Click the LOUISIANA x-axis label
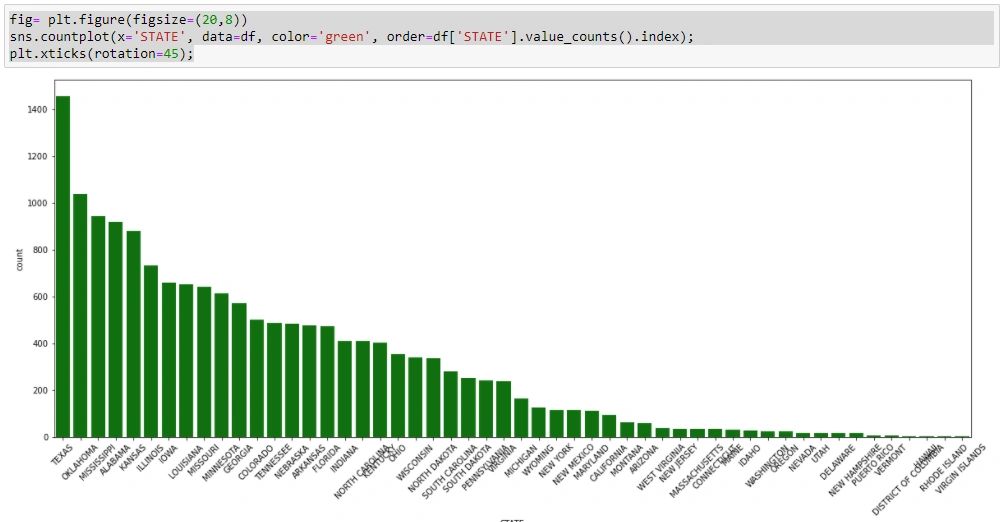 184,462
